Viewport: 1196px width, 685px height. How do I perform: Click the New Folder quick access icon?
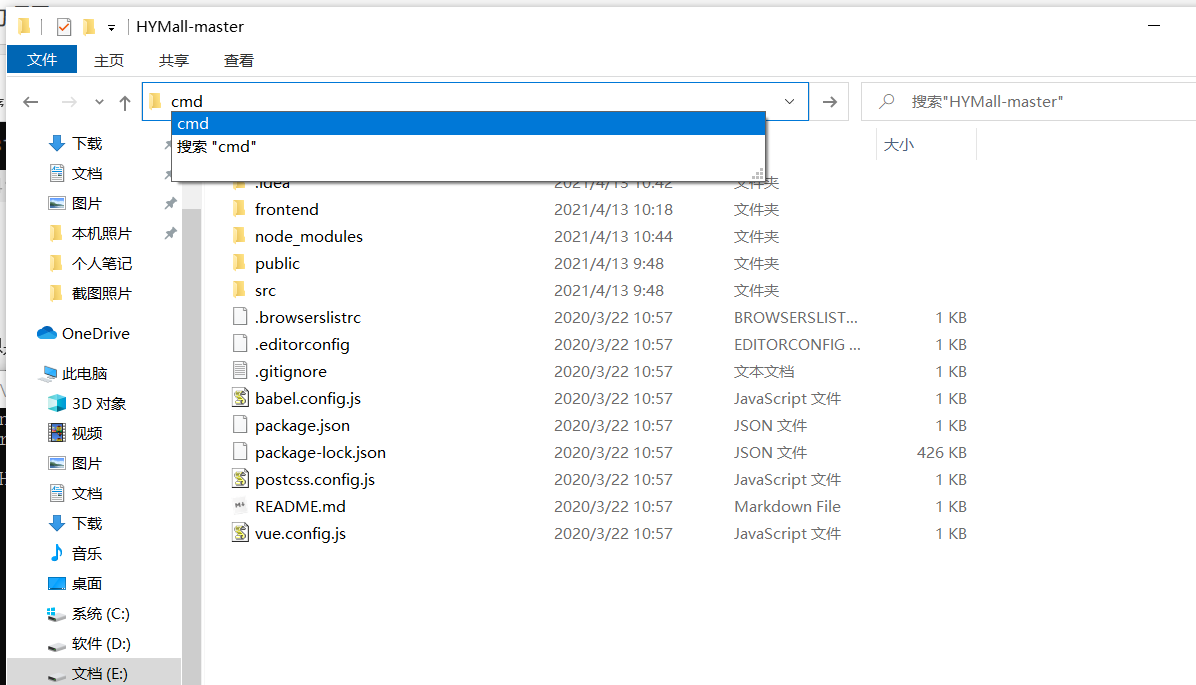(89, 27)
